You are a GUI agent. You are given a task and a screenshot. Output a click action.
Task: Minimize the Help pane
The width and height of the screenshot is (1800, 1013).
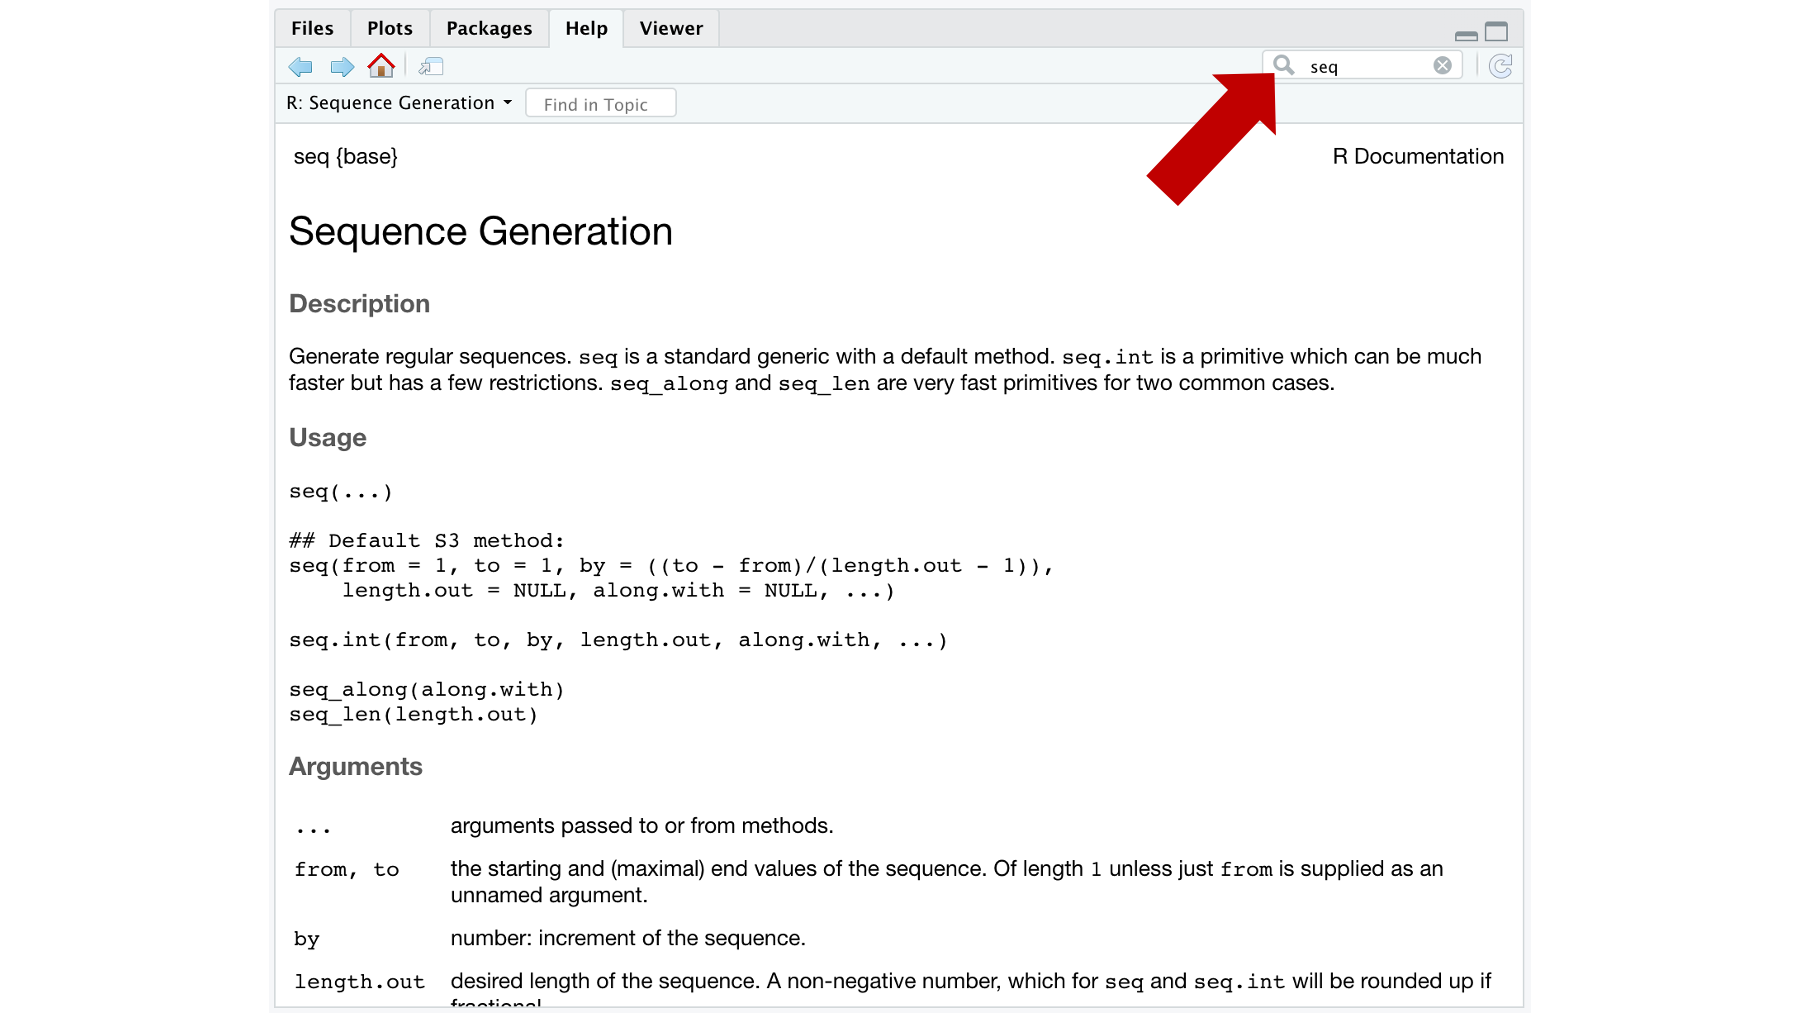coord(1466,35)
